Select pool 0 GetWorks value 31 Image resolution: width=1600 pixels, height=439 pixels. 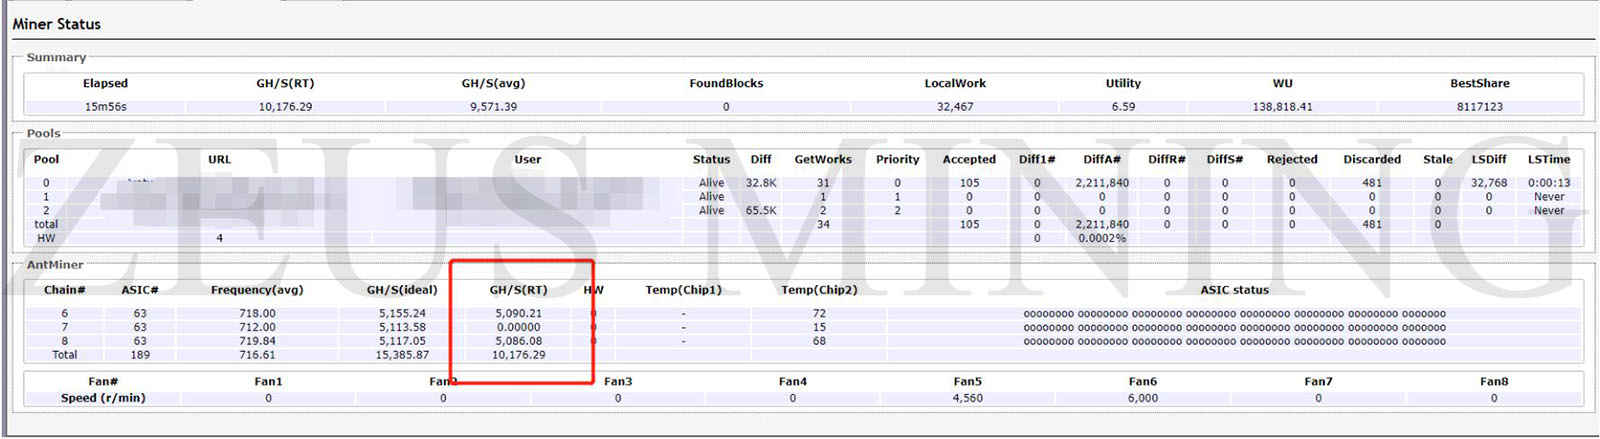click(823, 183)
